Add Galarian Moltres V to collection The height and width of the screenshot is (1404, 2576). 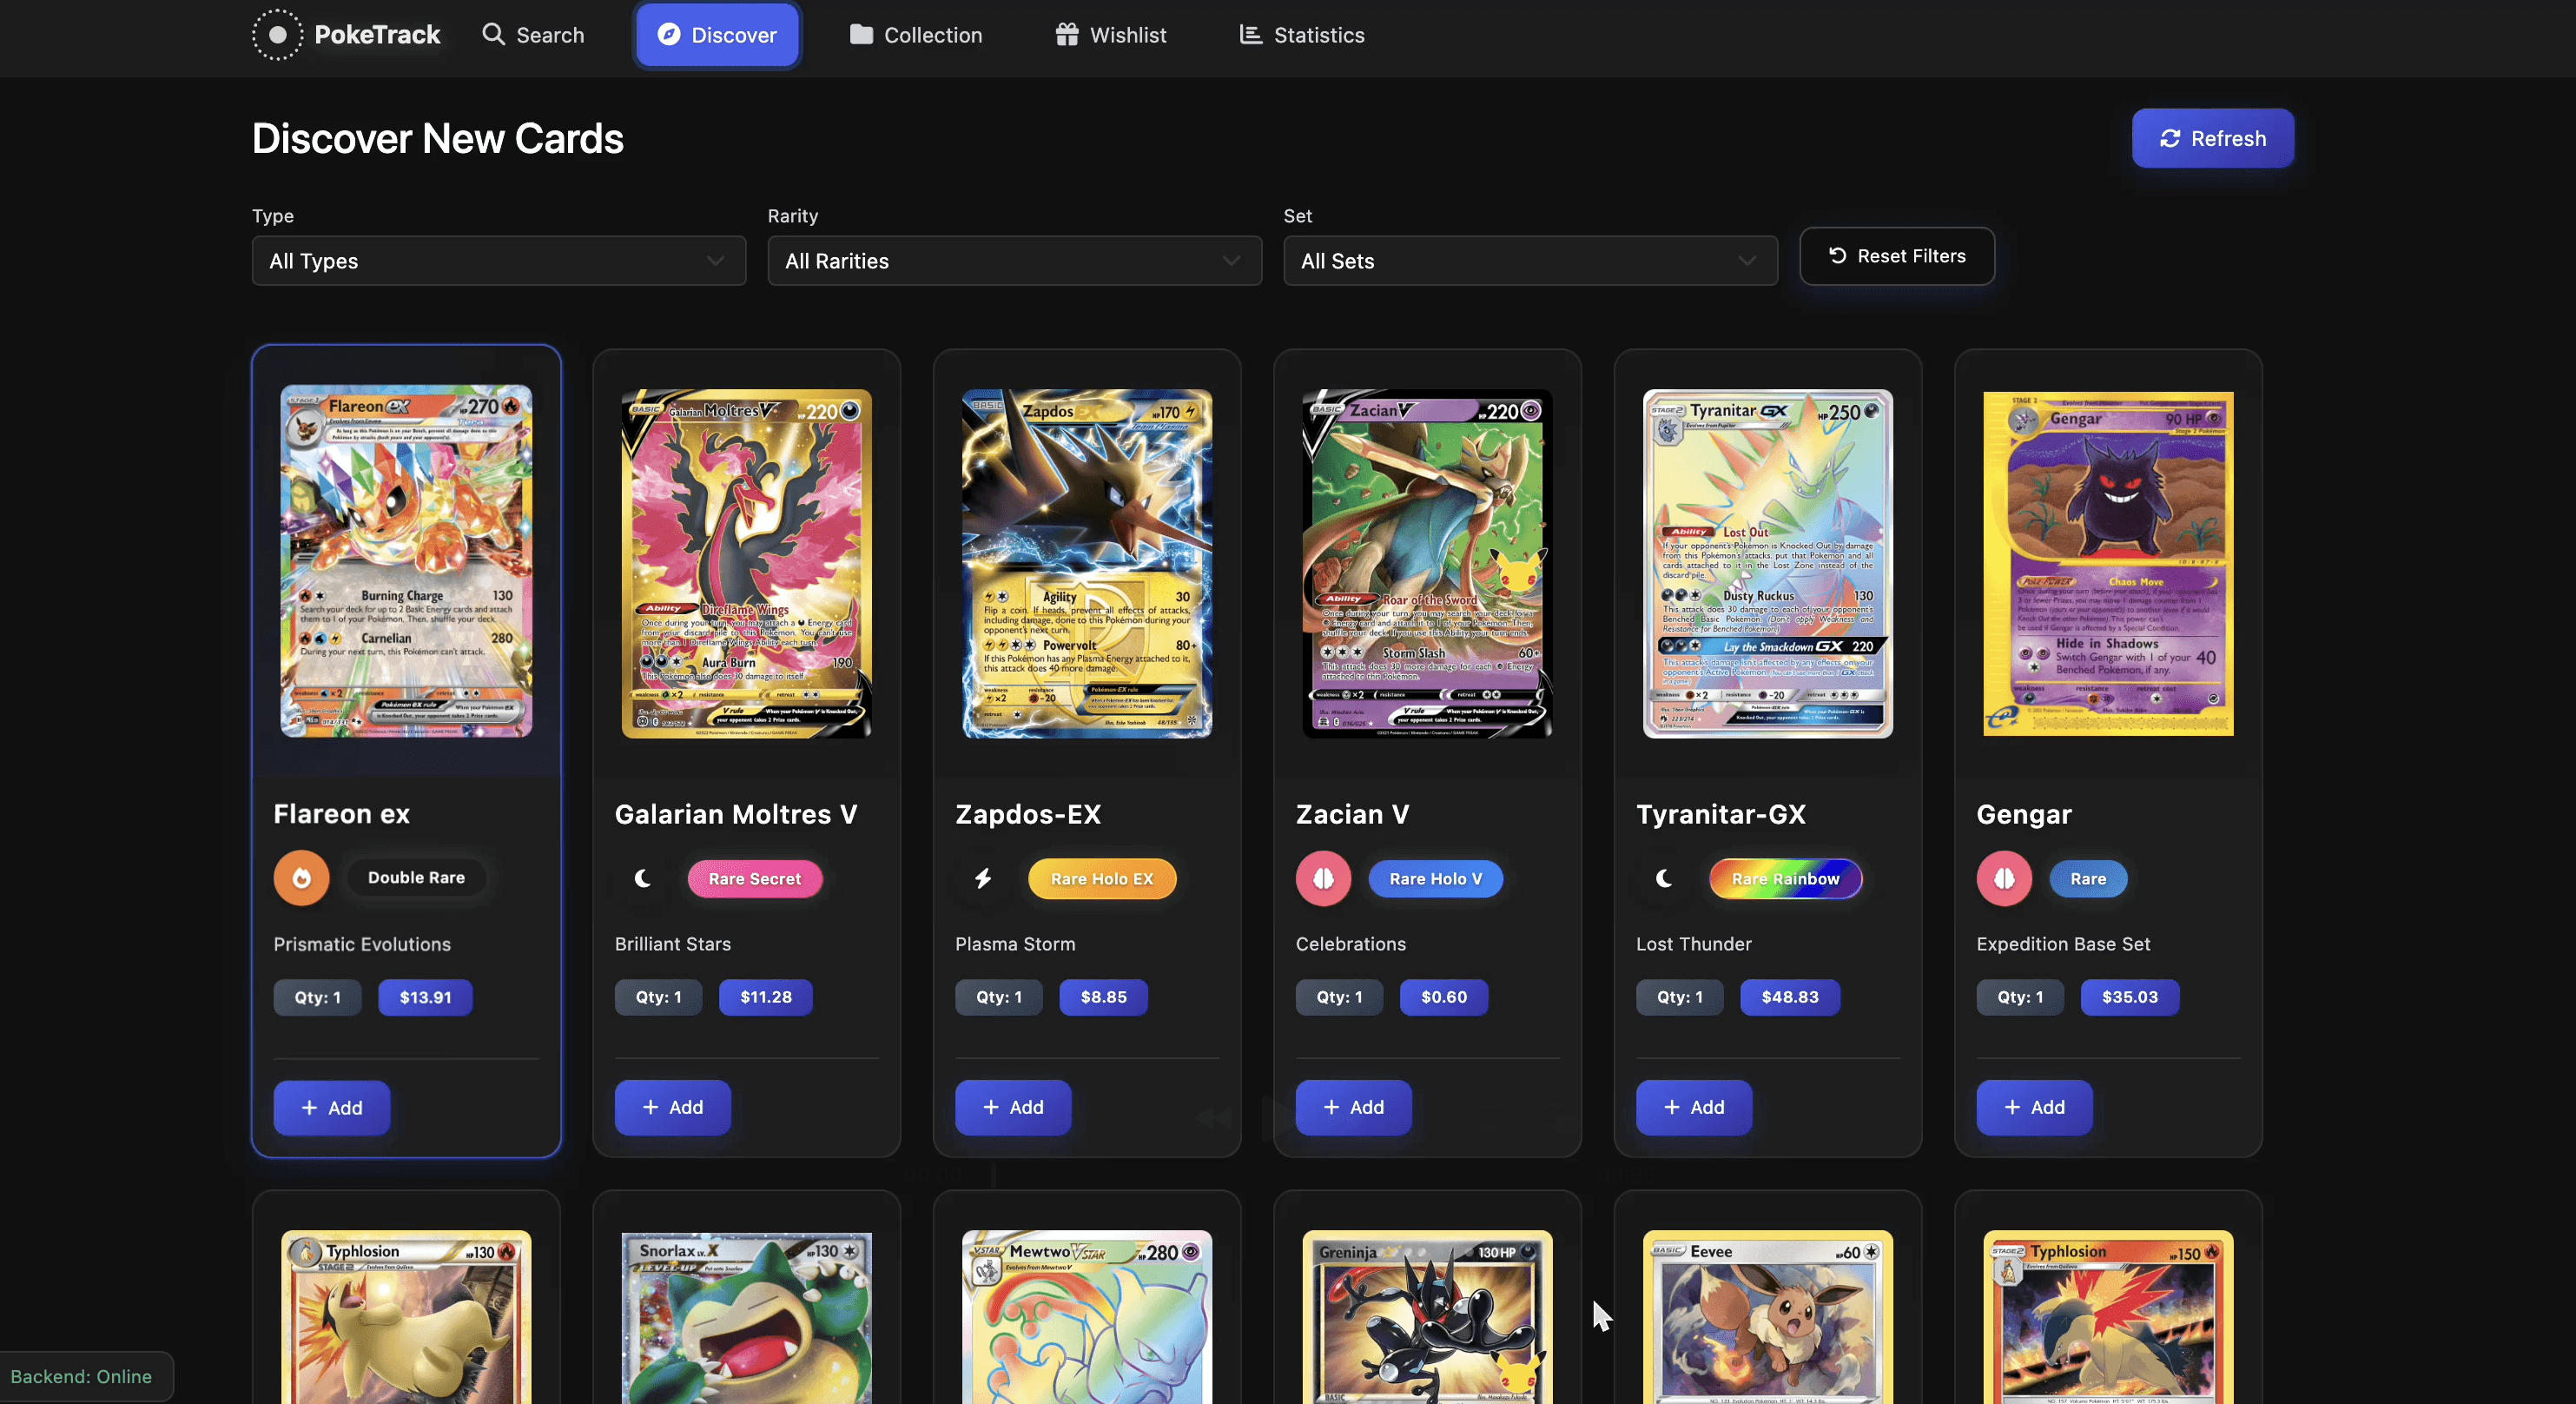pos(673,1107)
